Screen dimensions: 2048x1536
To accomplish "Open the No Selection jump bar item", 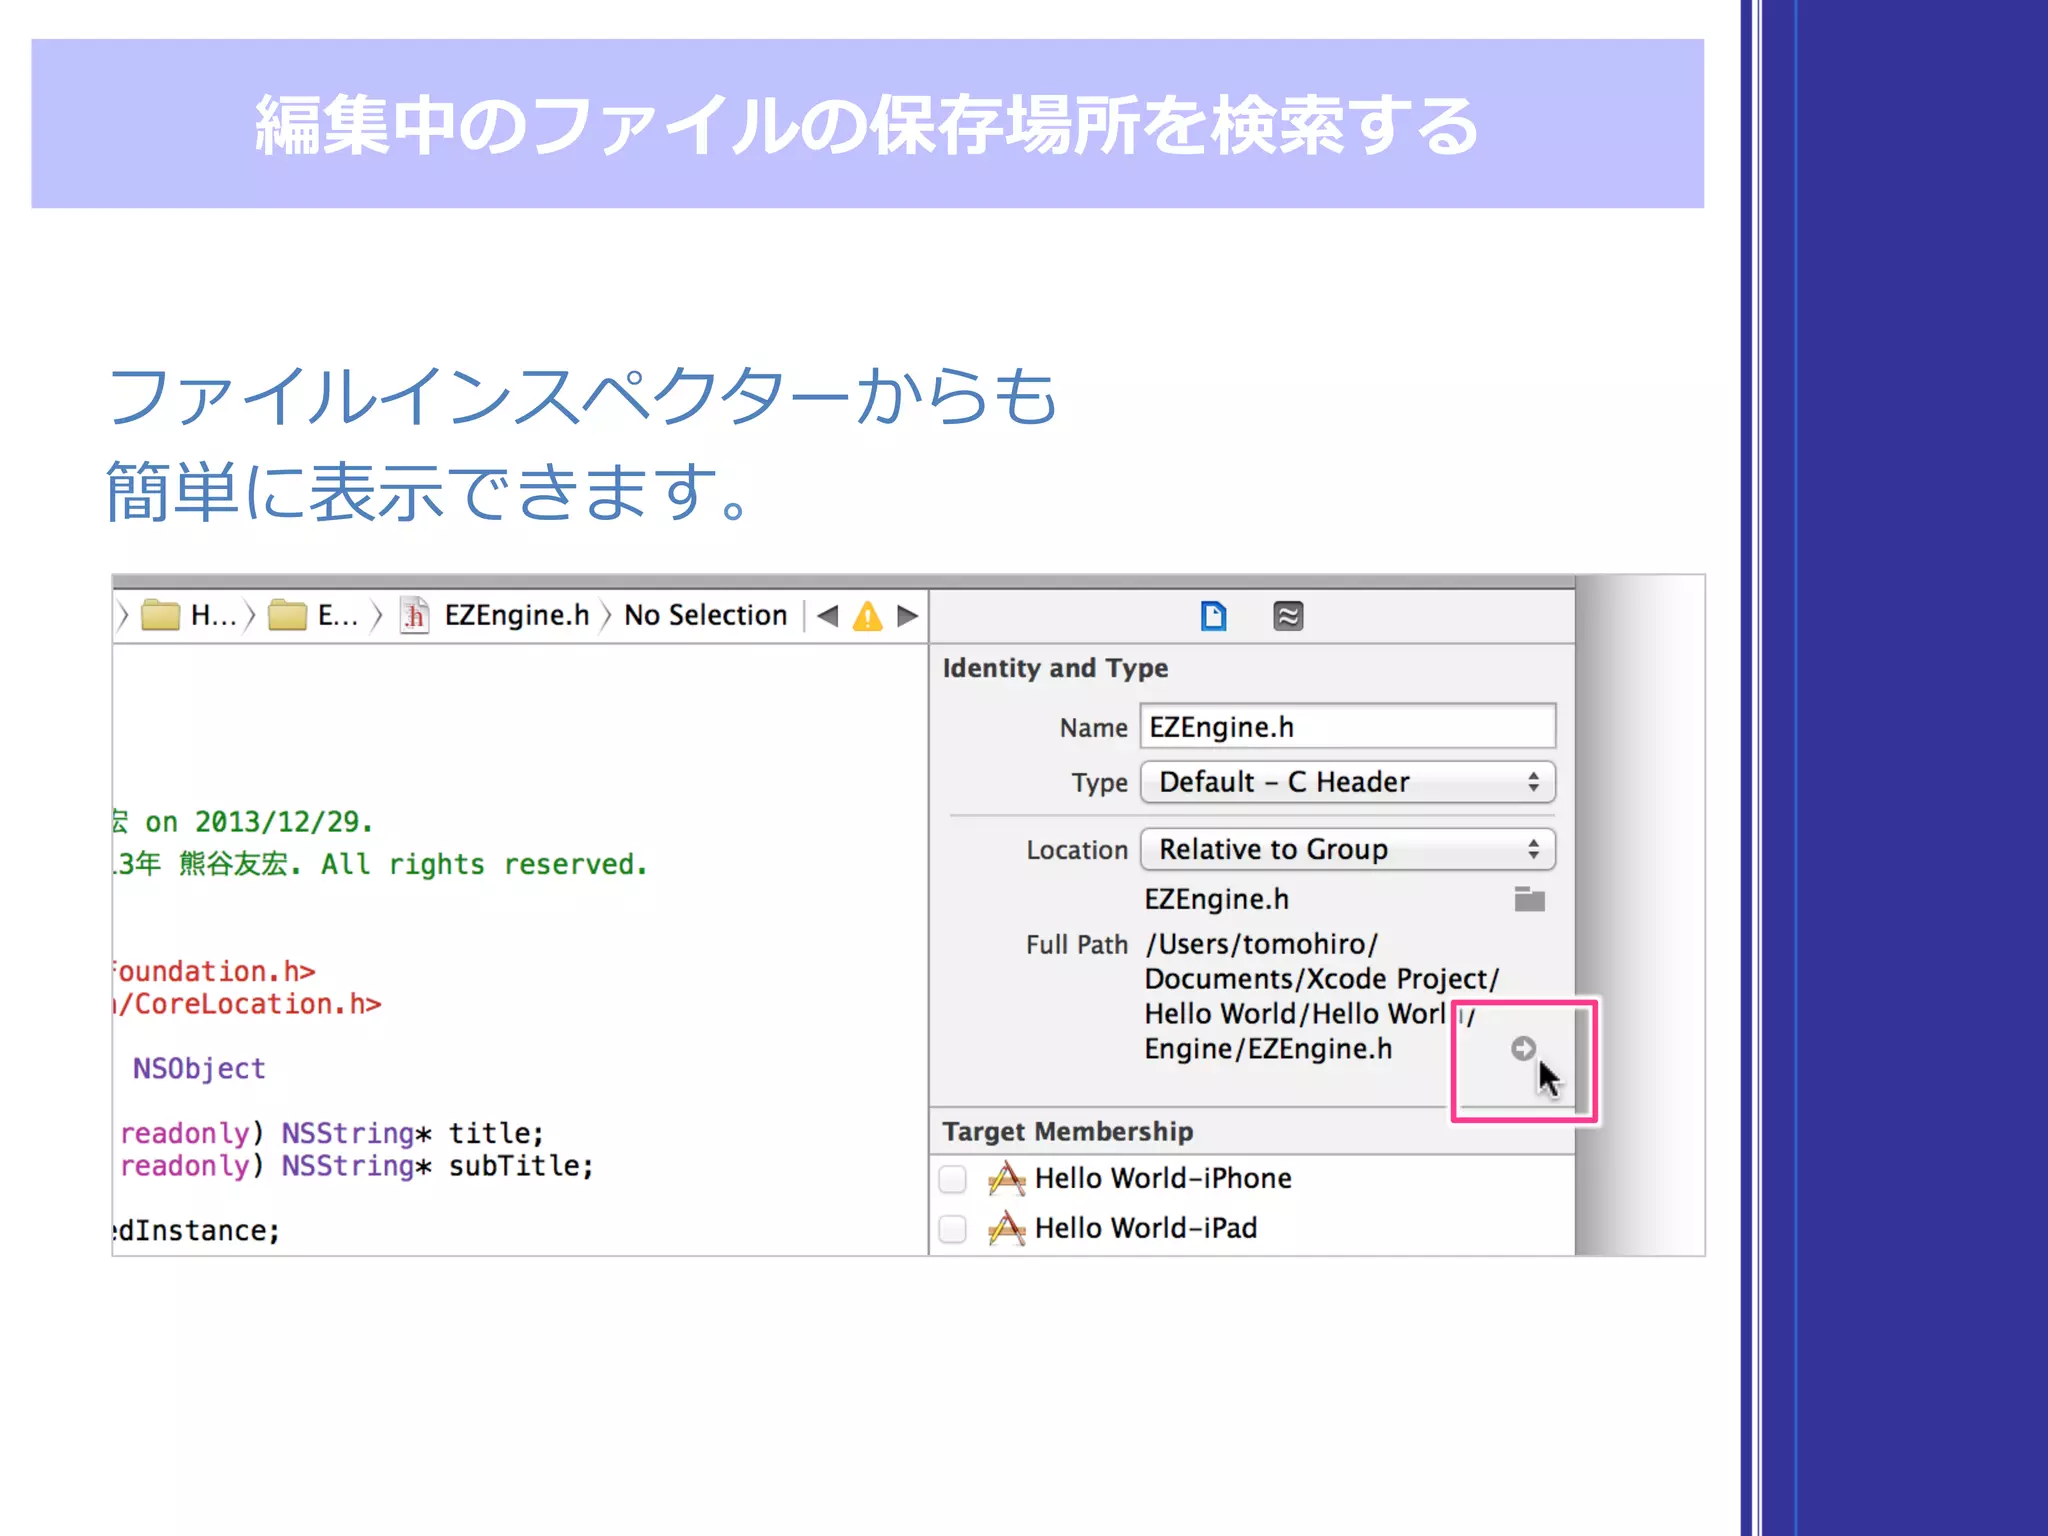I will pos(705,615).
